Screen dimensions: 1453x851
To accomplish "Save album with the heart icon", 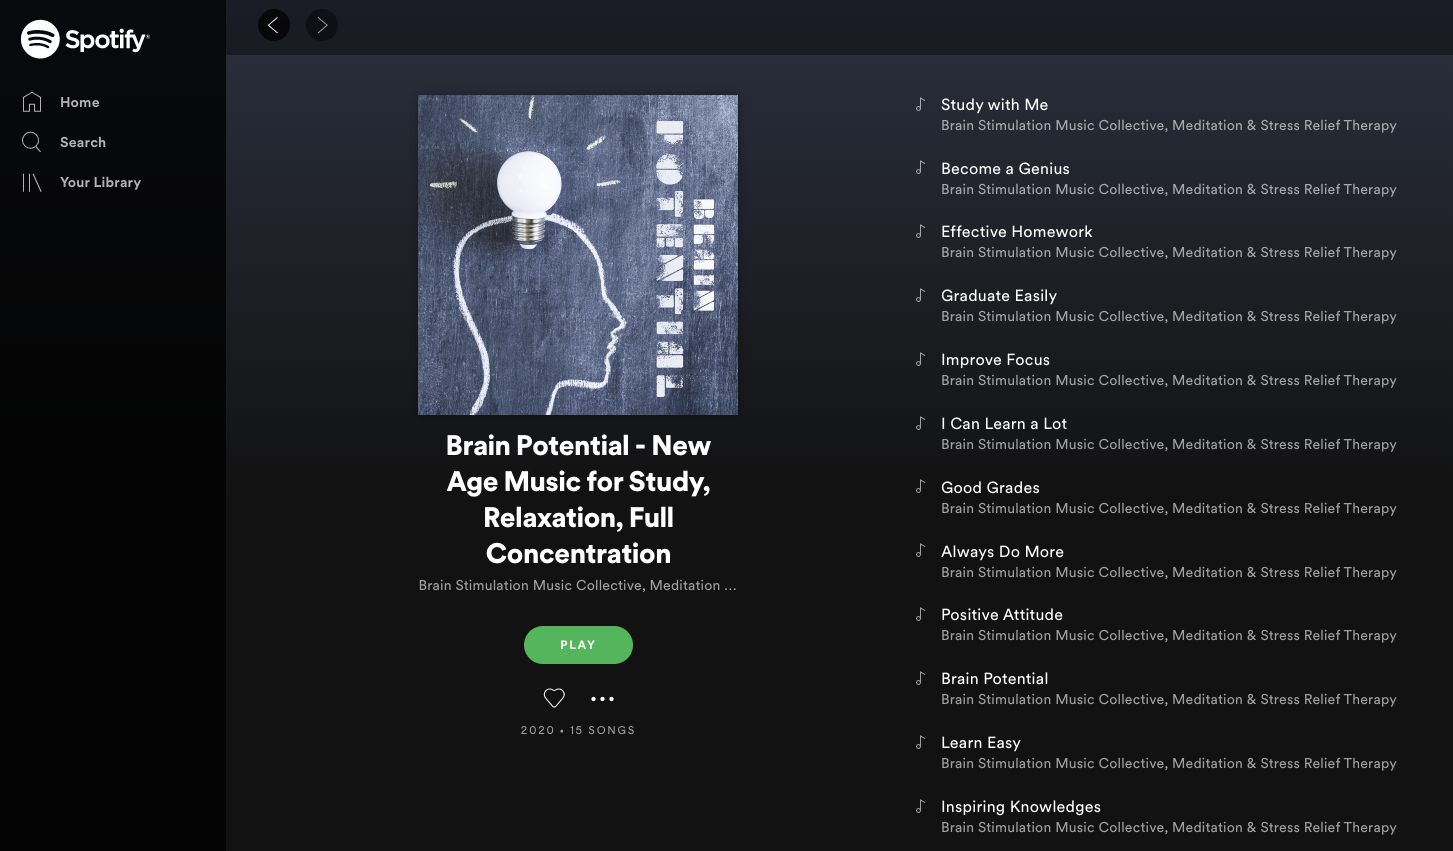I will (554, 698).
